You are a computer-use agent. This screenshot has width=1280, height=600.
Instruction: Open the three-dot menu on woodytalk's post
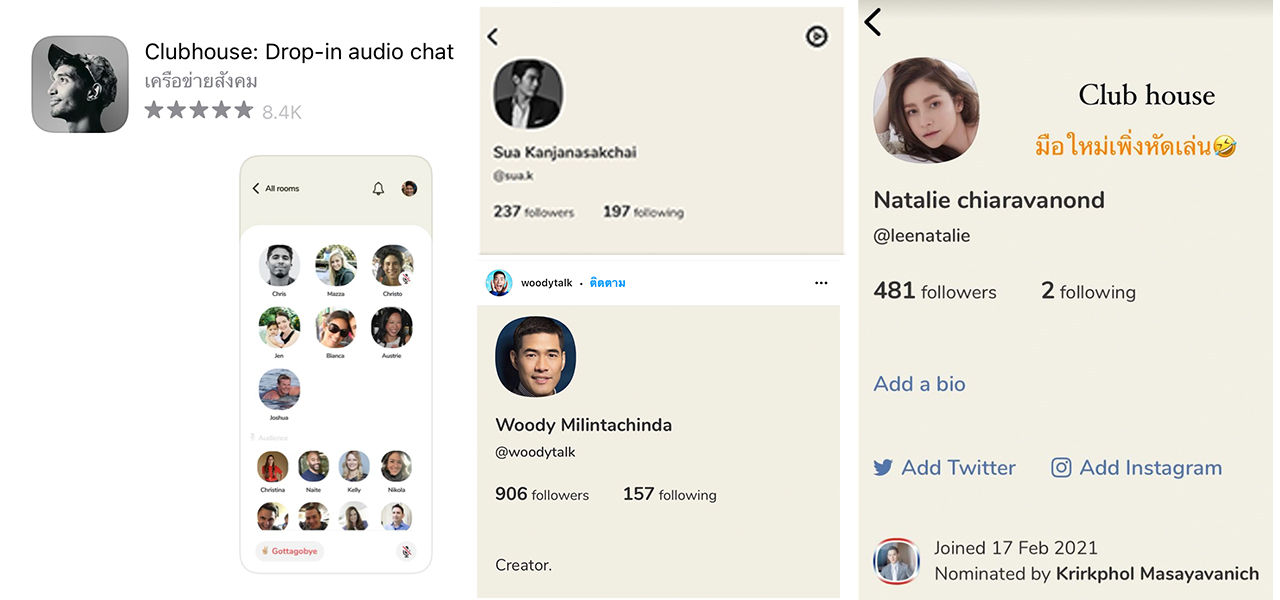(x=821, y=283)
